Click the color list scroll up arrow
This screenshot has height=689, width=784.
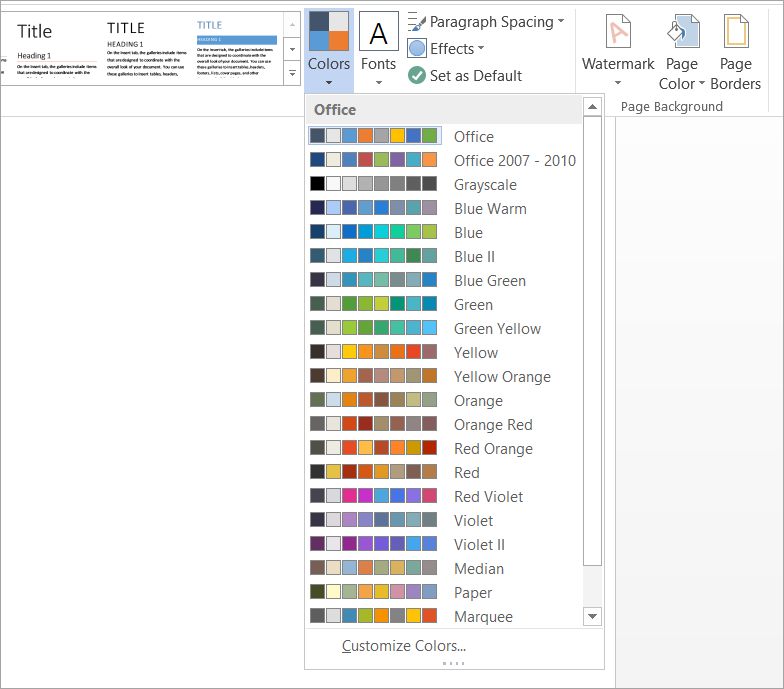(x=592, y=106)
